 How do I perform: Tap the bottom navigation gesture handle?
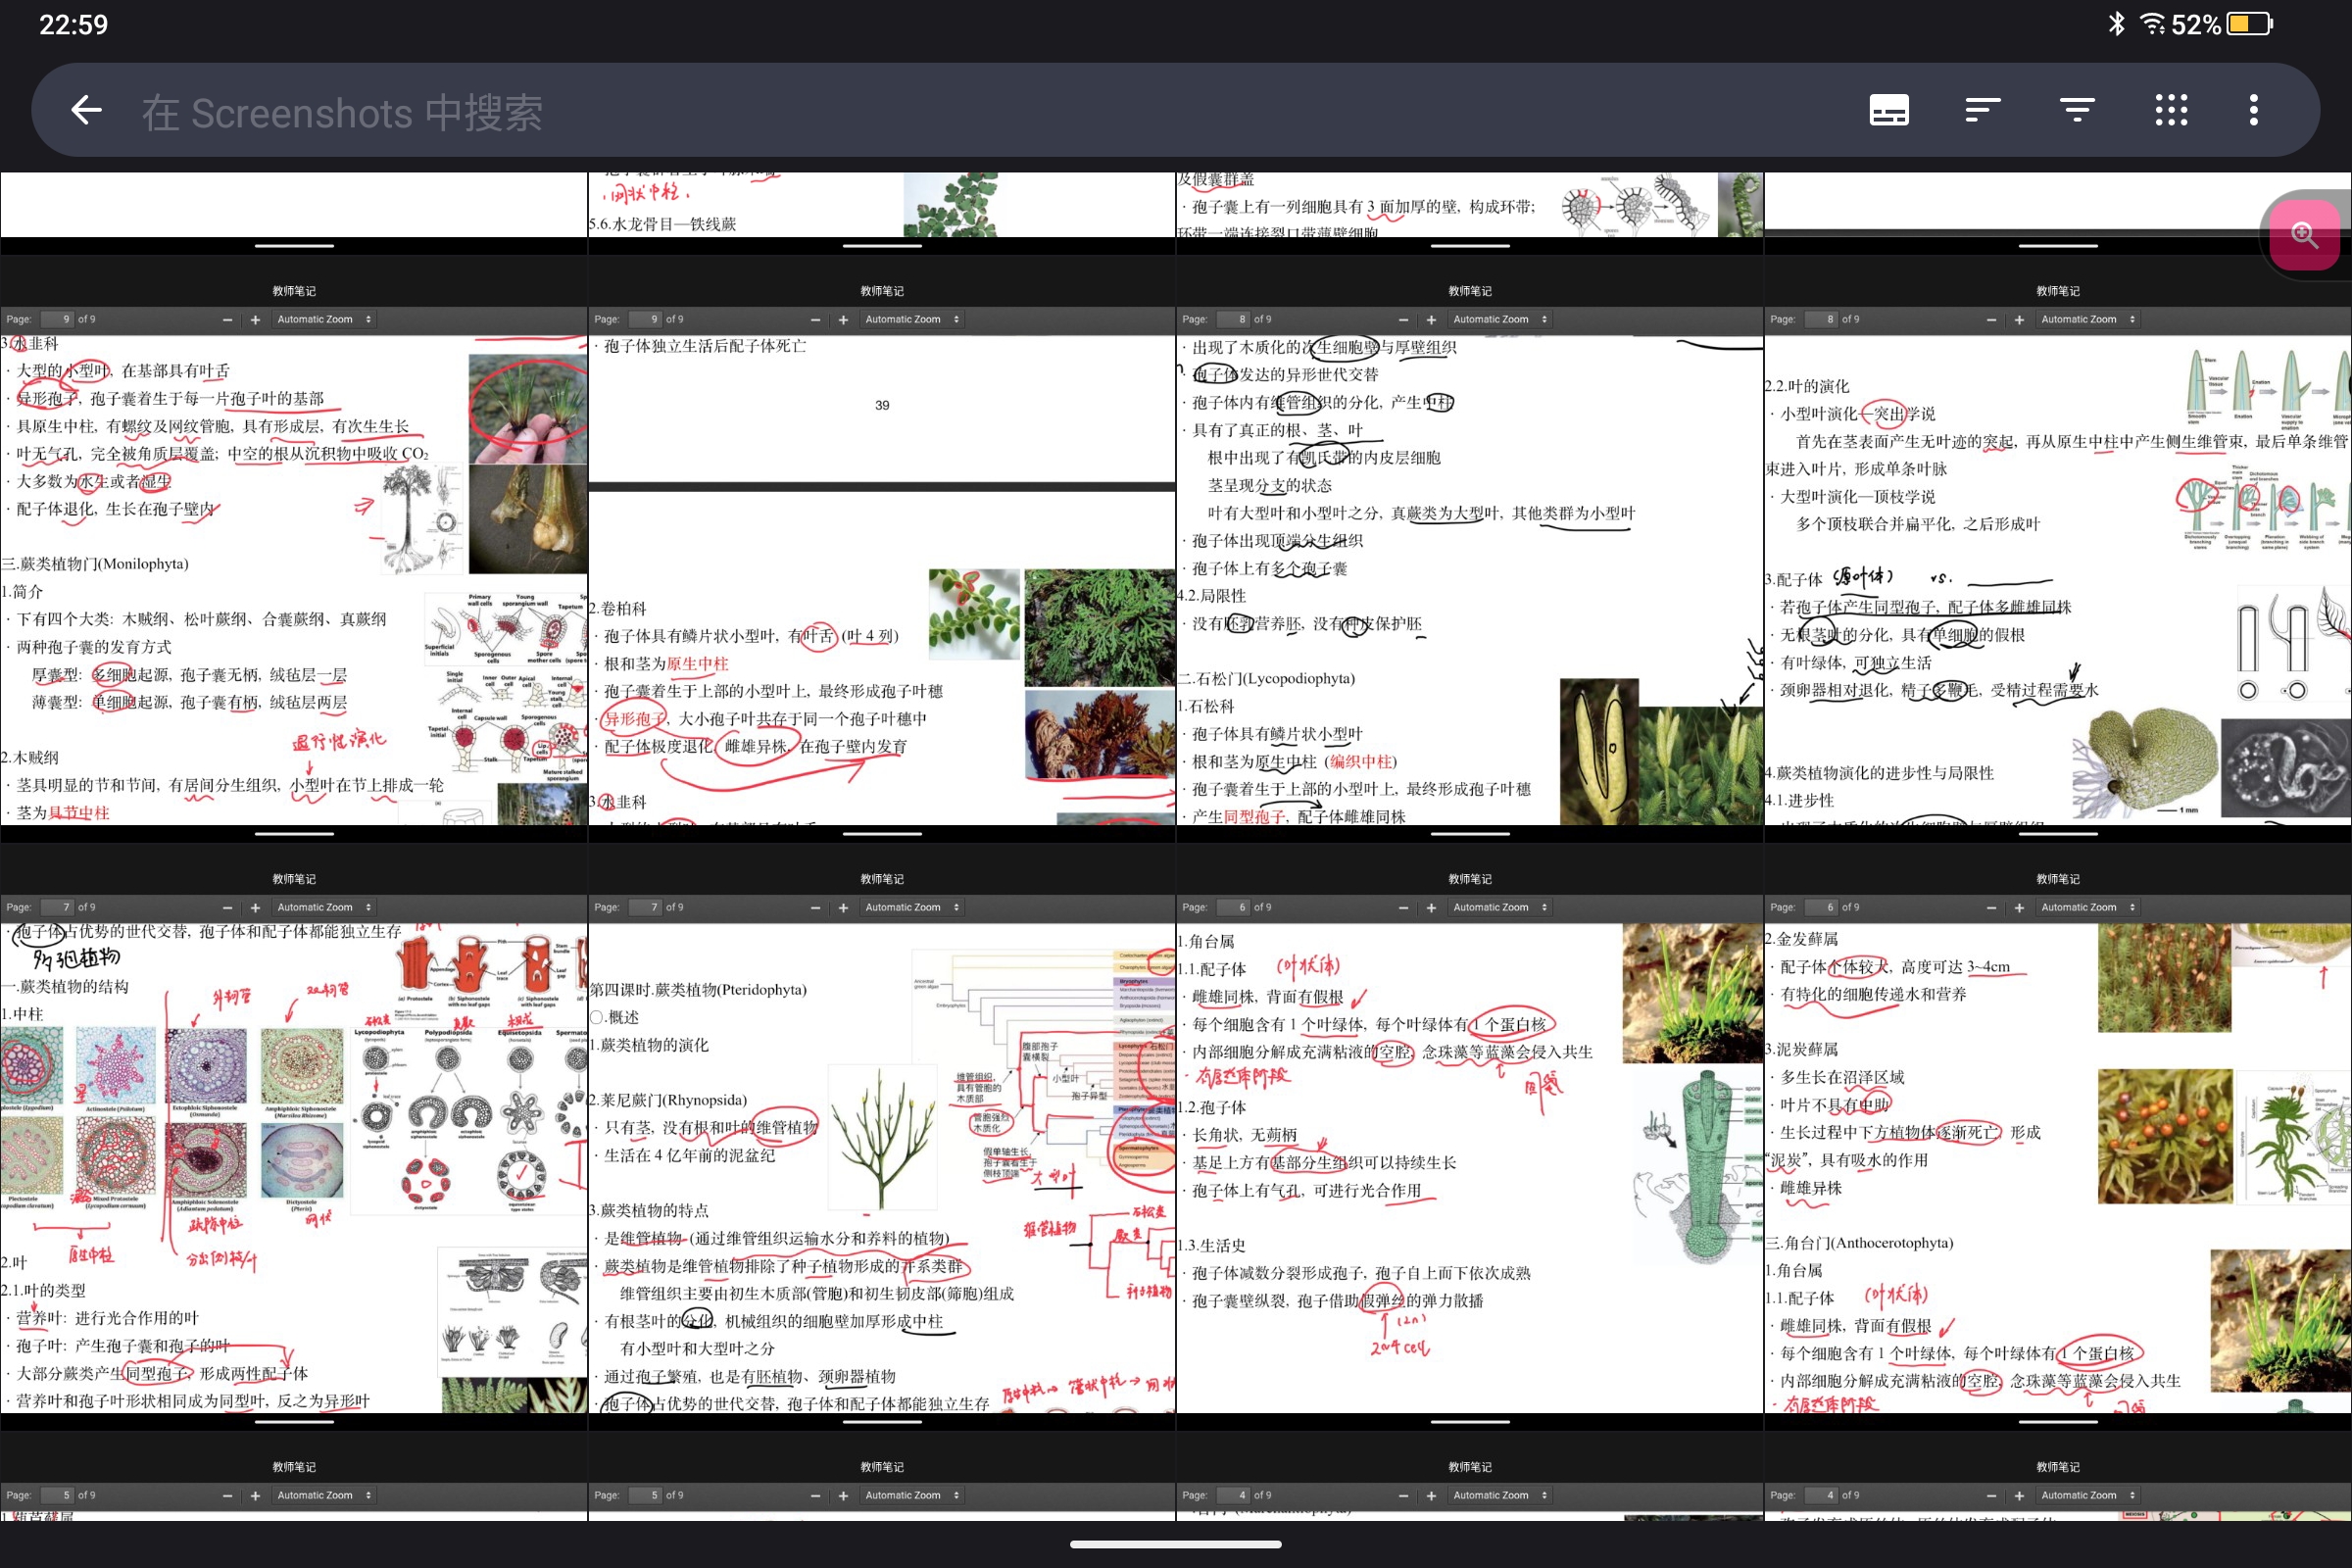tap(1176, 1544)
